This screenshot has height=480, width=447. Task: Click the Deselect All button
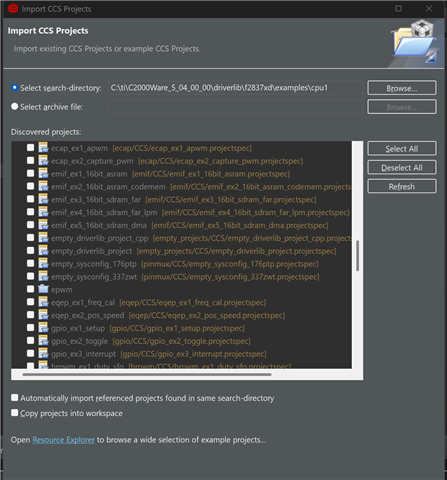[402, 168]
